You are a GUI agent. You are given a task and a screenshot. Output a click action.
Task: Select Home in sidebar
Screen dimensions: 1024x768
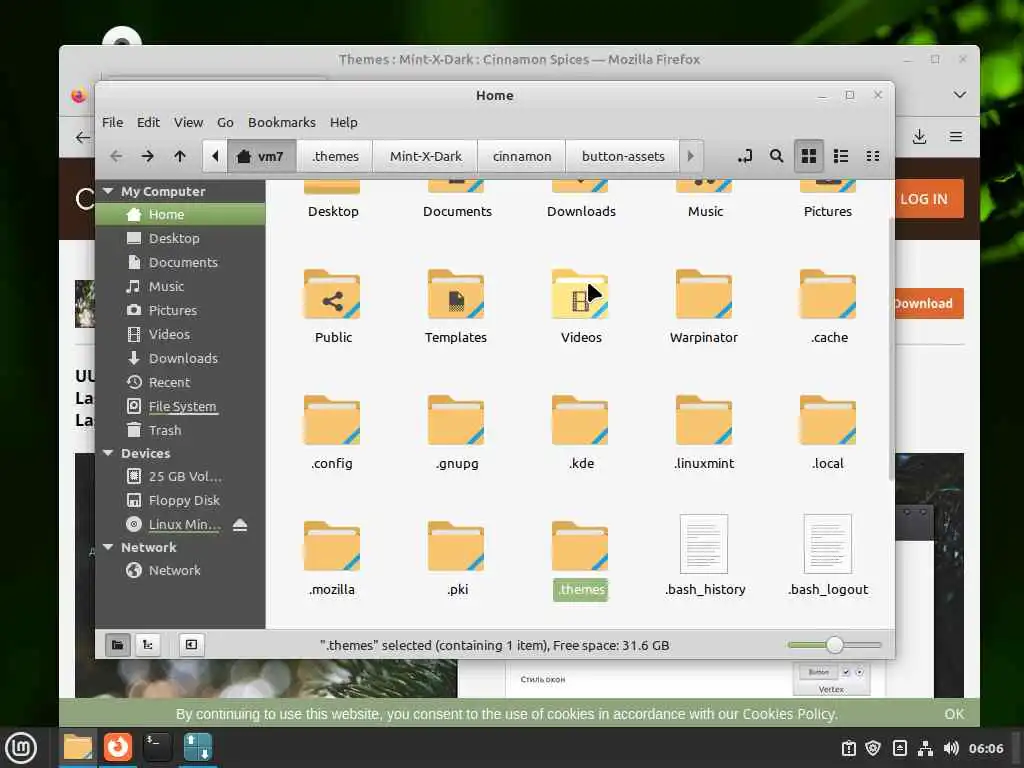pyautogui.click(x=180, y=214)
